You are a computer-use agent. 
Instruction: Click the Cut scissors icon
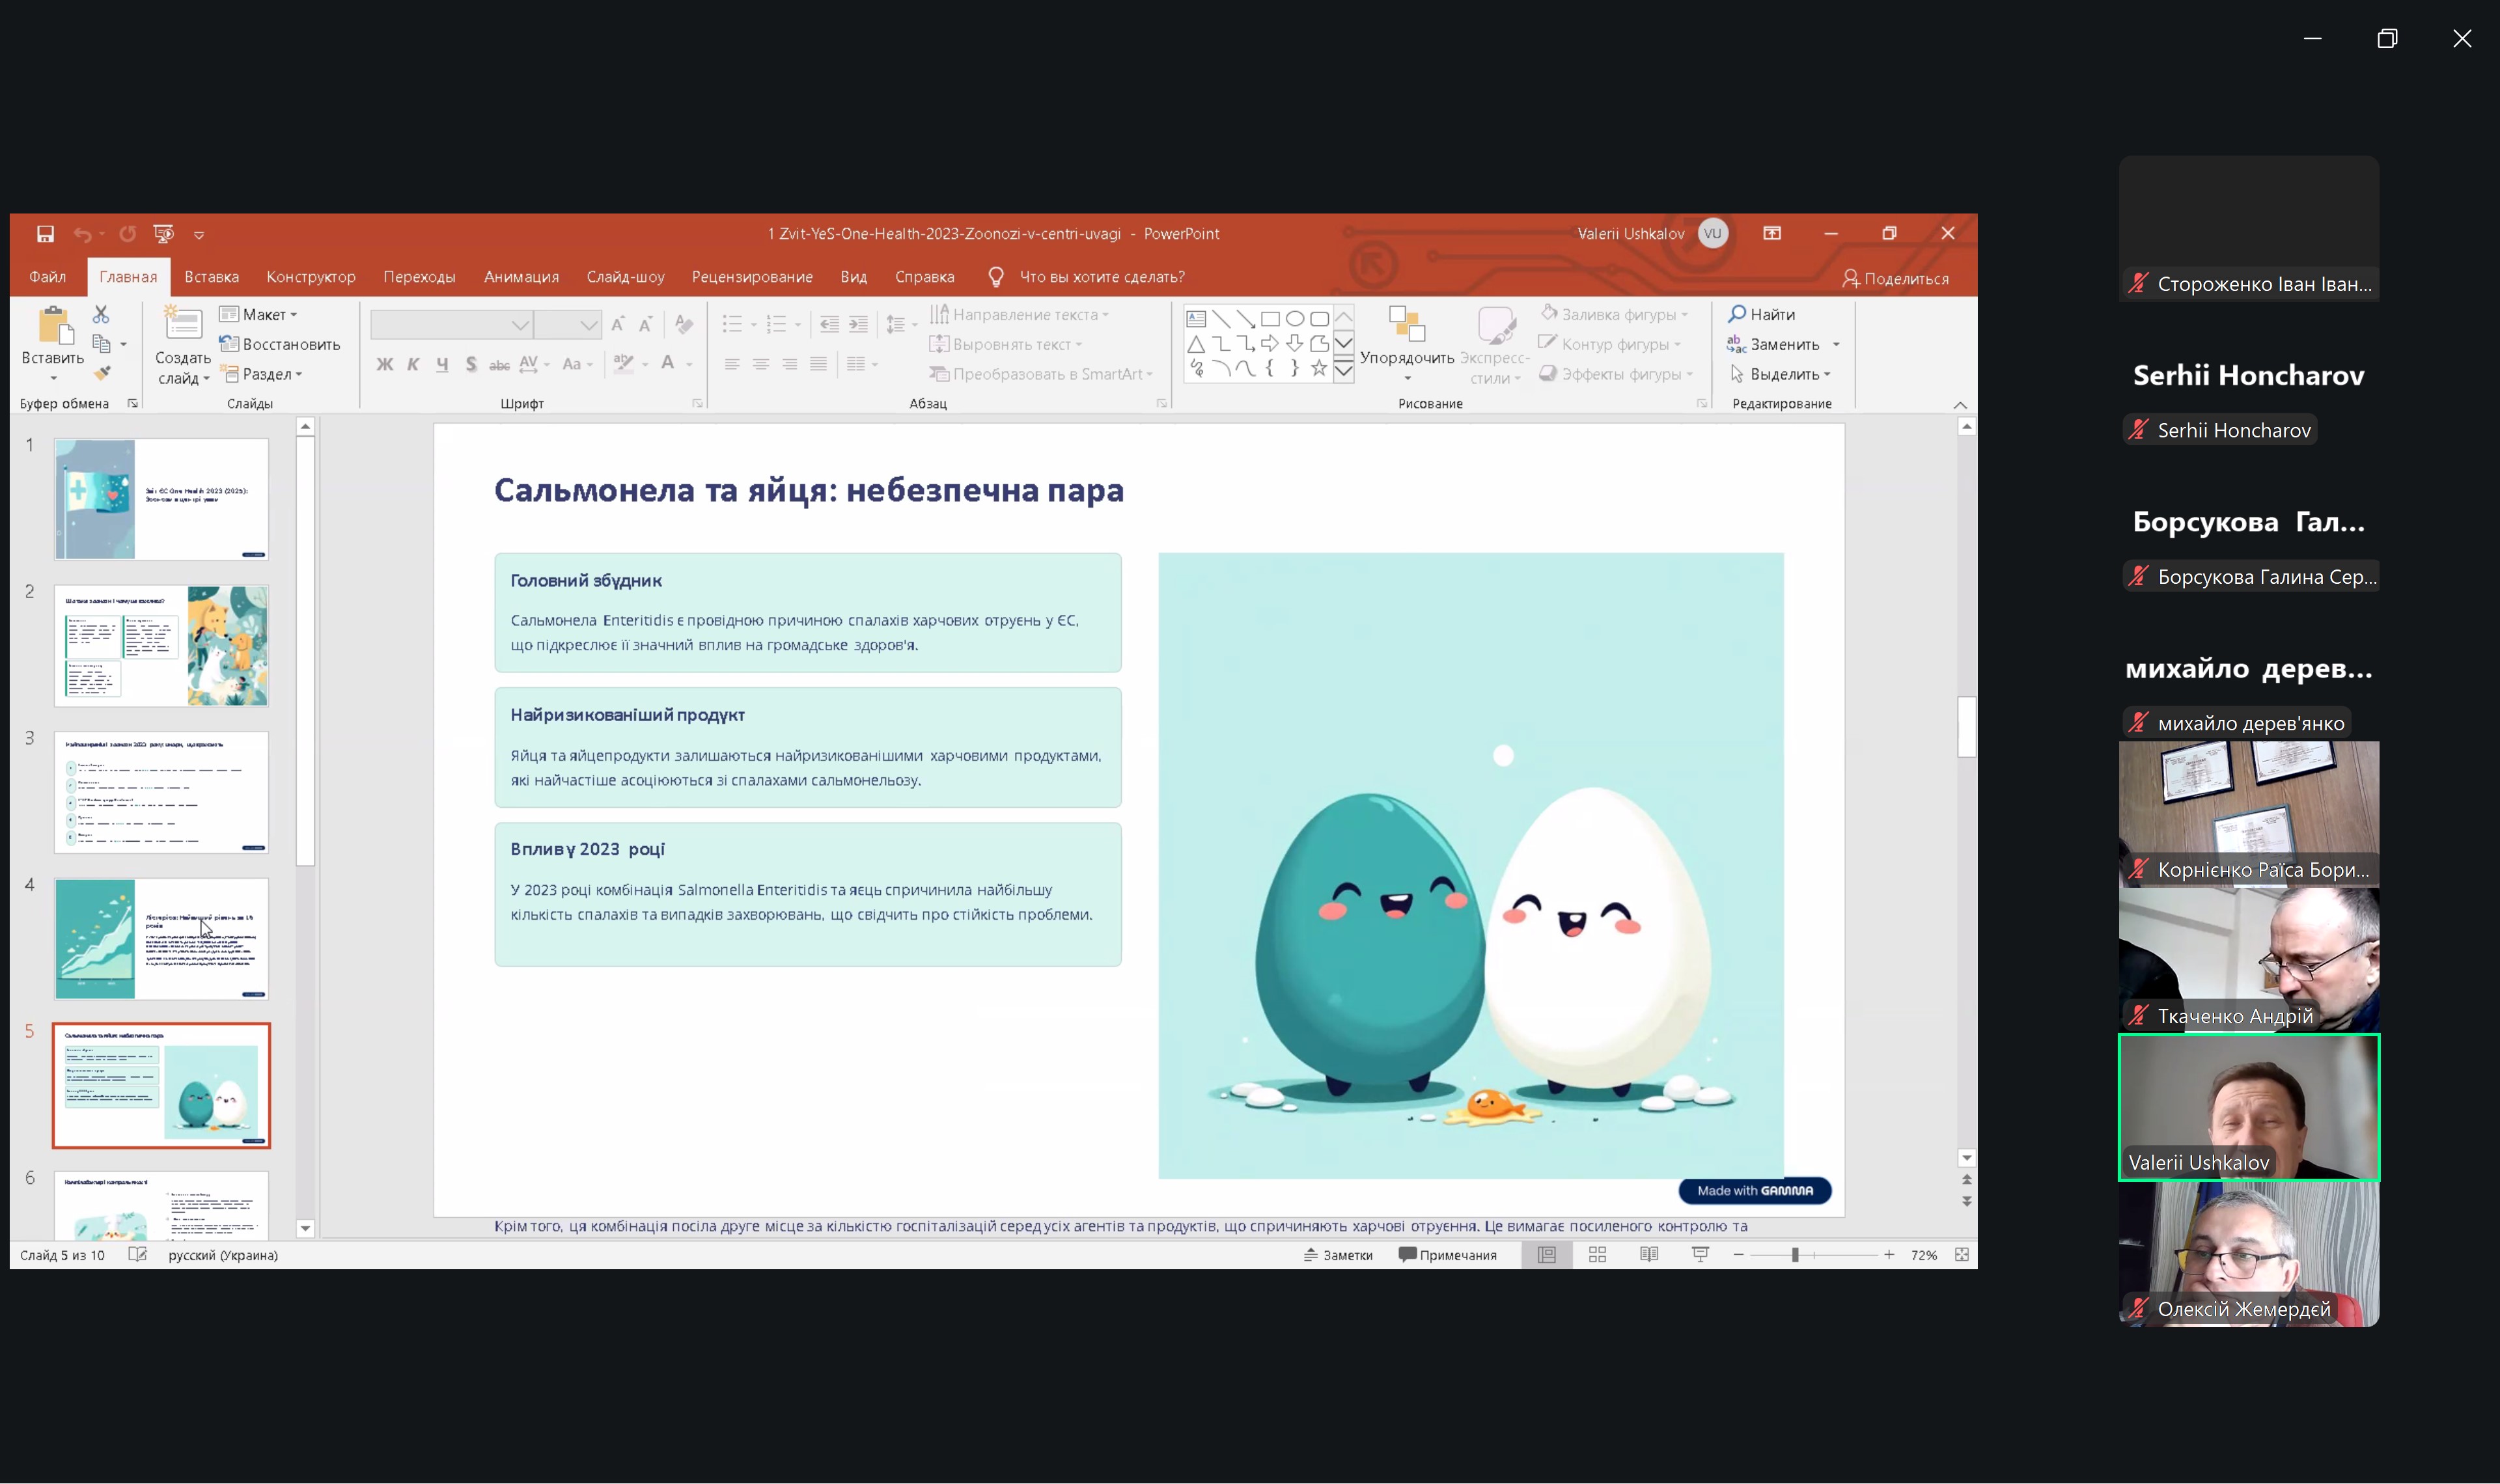coord(101,315)
